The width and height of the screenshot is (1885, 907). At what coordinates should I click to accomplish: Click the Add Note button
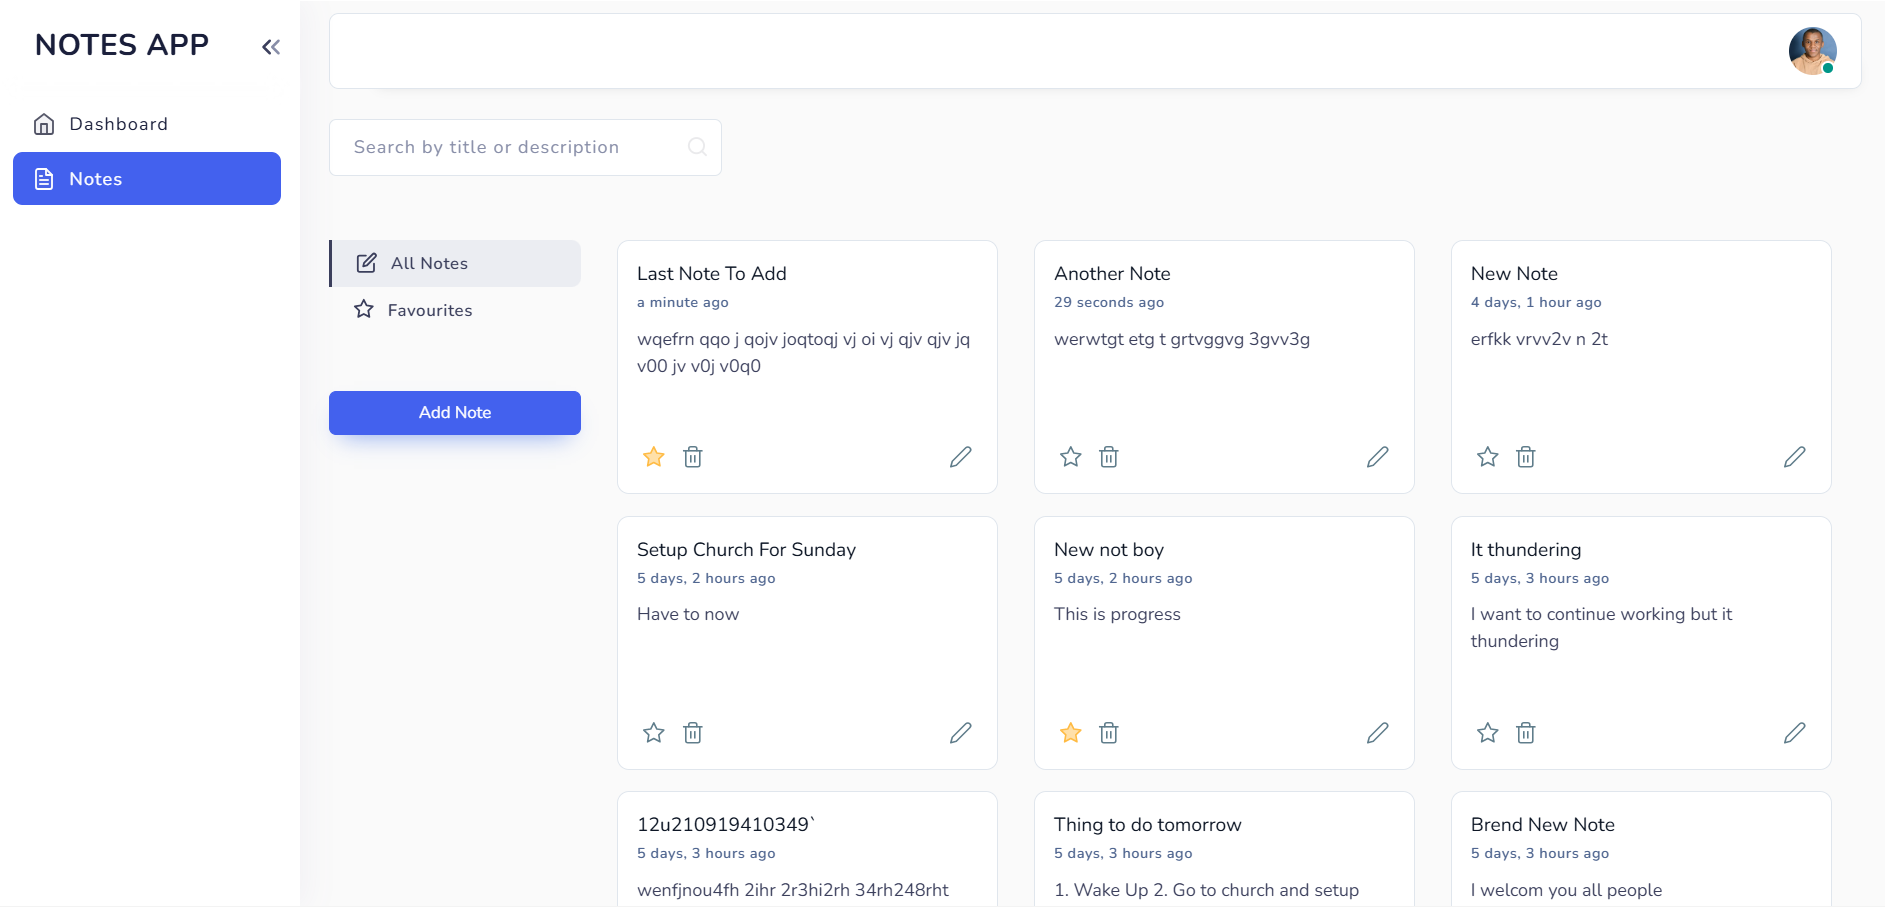455,413
